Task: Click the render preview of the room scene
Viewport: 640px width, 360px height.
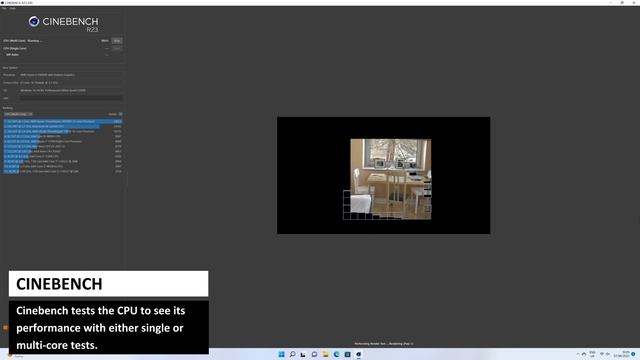Action: pos(384,175)
